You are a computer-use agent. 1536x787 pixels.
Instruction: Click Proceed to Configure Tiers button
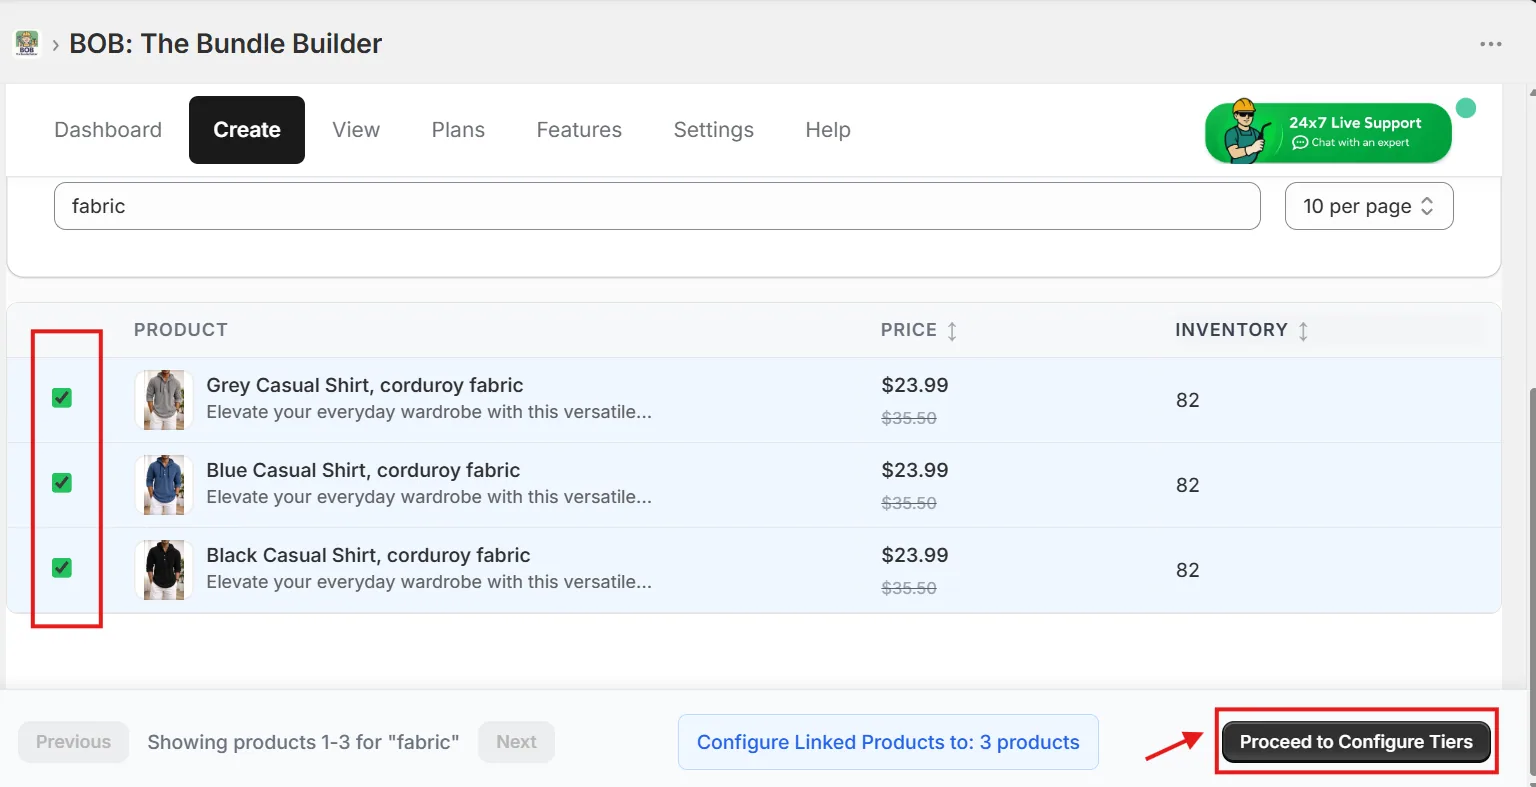1356,742
